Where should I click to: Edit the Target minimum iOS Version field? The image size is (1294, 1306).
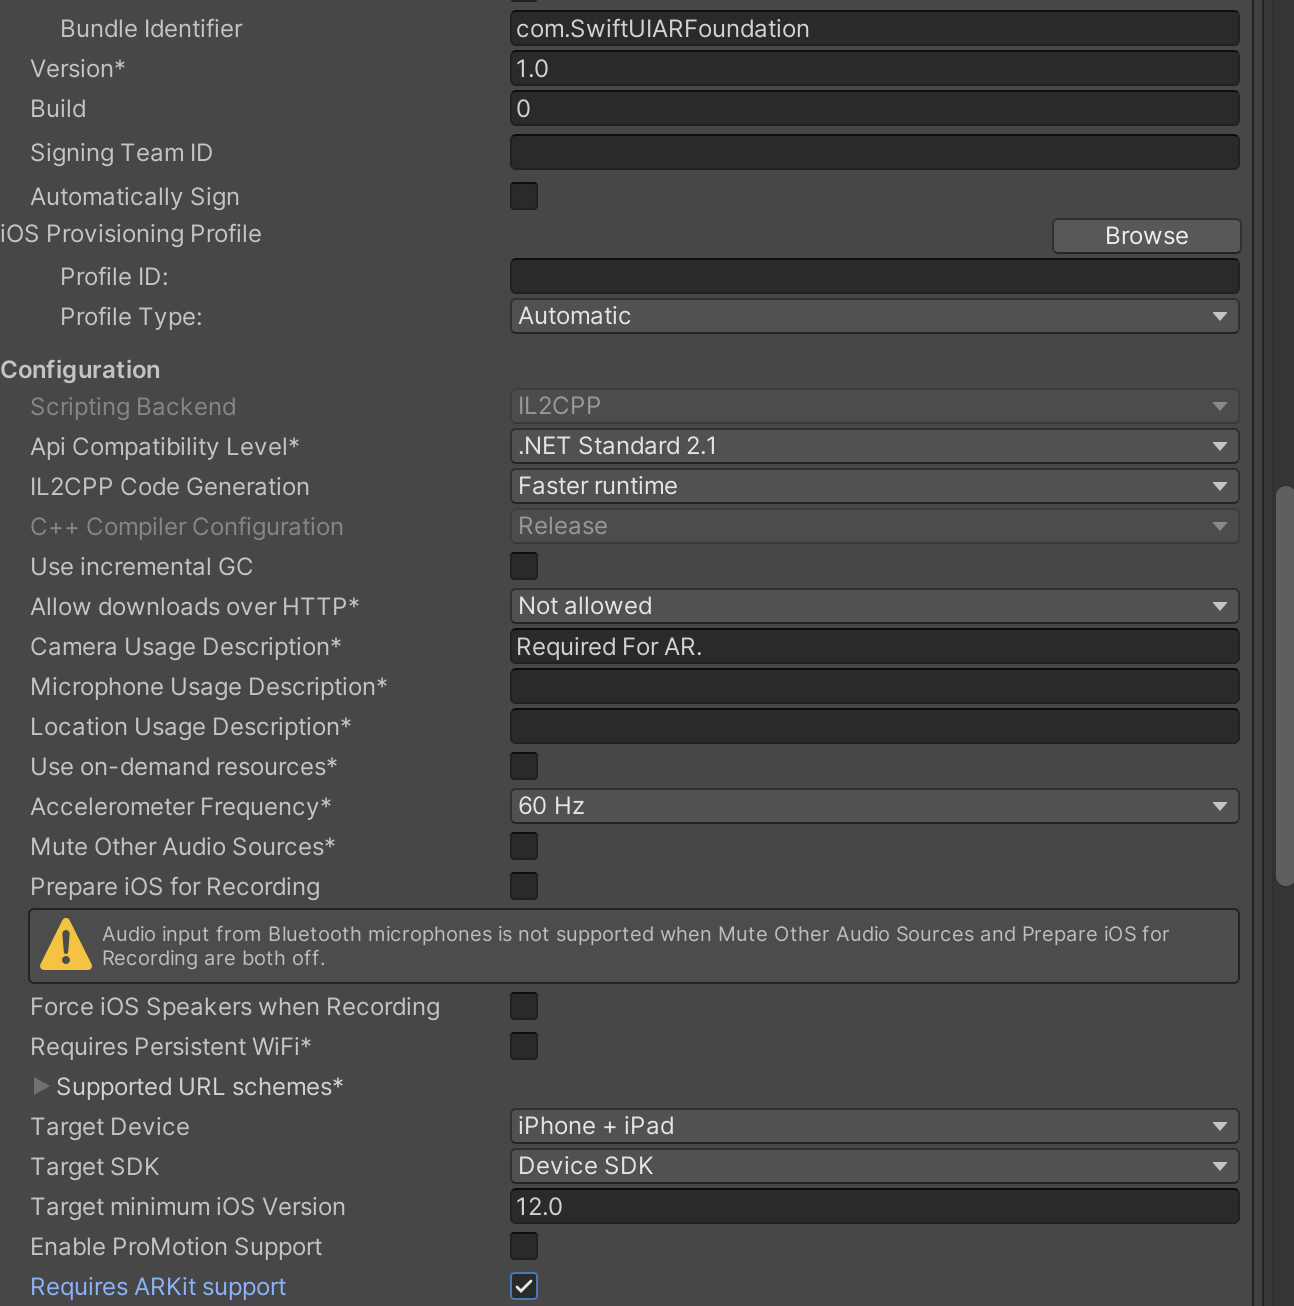[x=874, y=1206]
